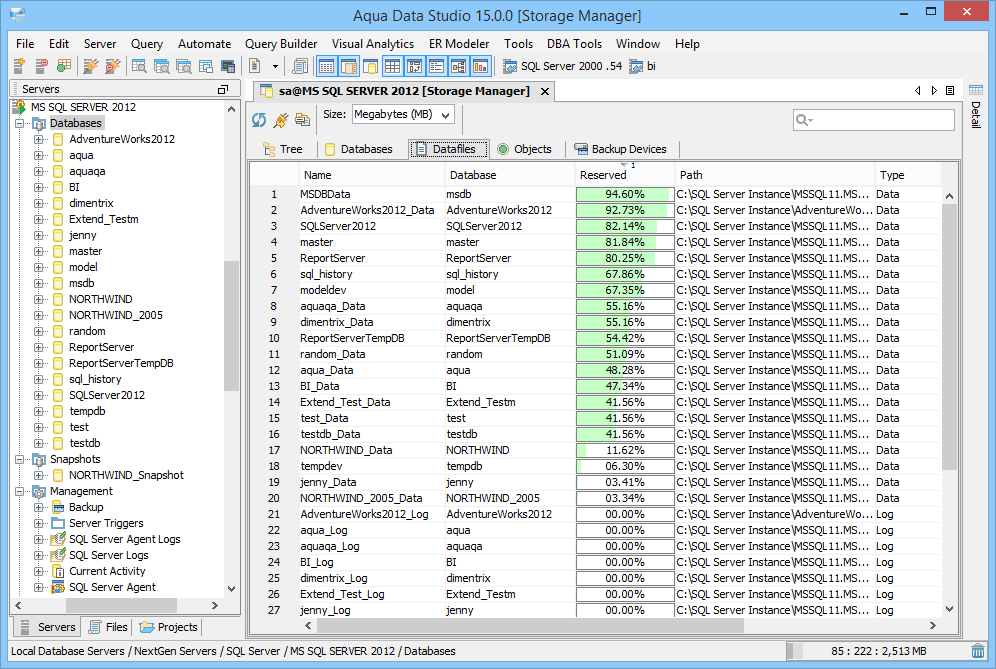
Task: Click the Path column header
Action: tap(775, 175)
